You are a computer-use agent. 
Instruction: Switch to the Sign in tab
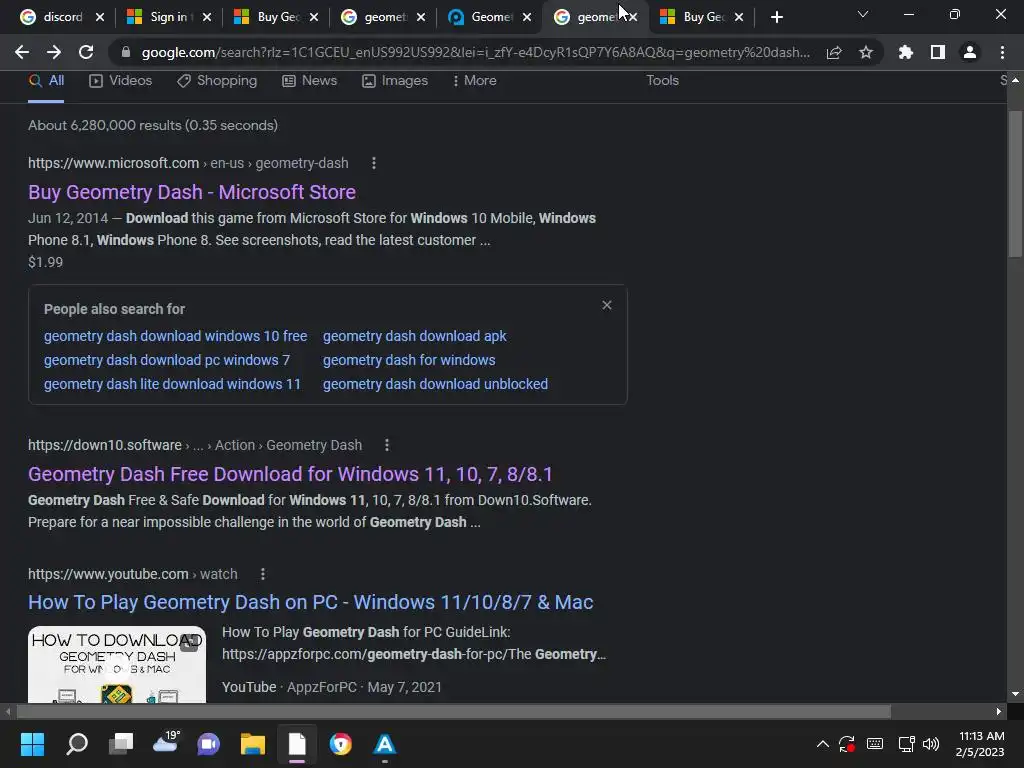coord(161,17)
